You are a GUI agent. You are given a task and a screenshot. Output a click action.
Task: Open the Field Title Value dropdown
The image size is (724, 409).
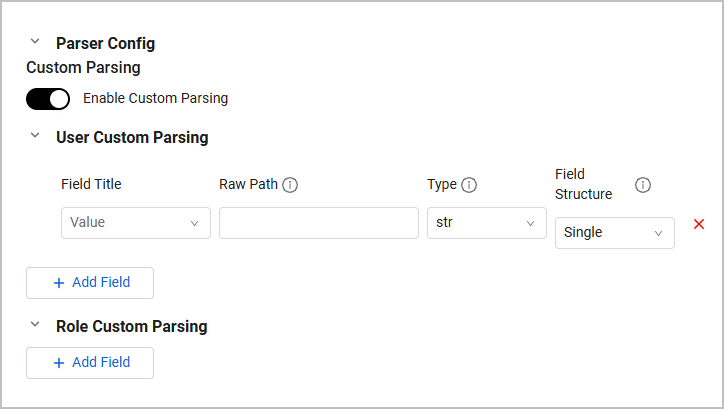click(x=136, y=223)
